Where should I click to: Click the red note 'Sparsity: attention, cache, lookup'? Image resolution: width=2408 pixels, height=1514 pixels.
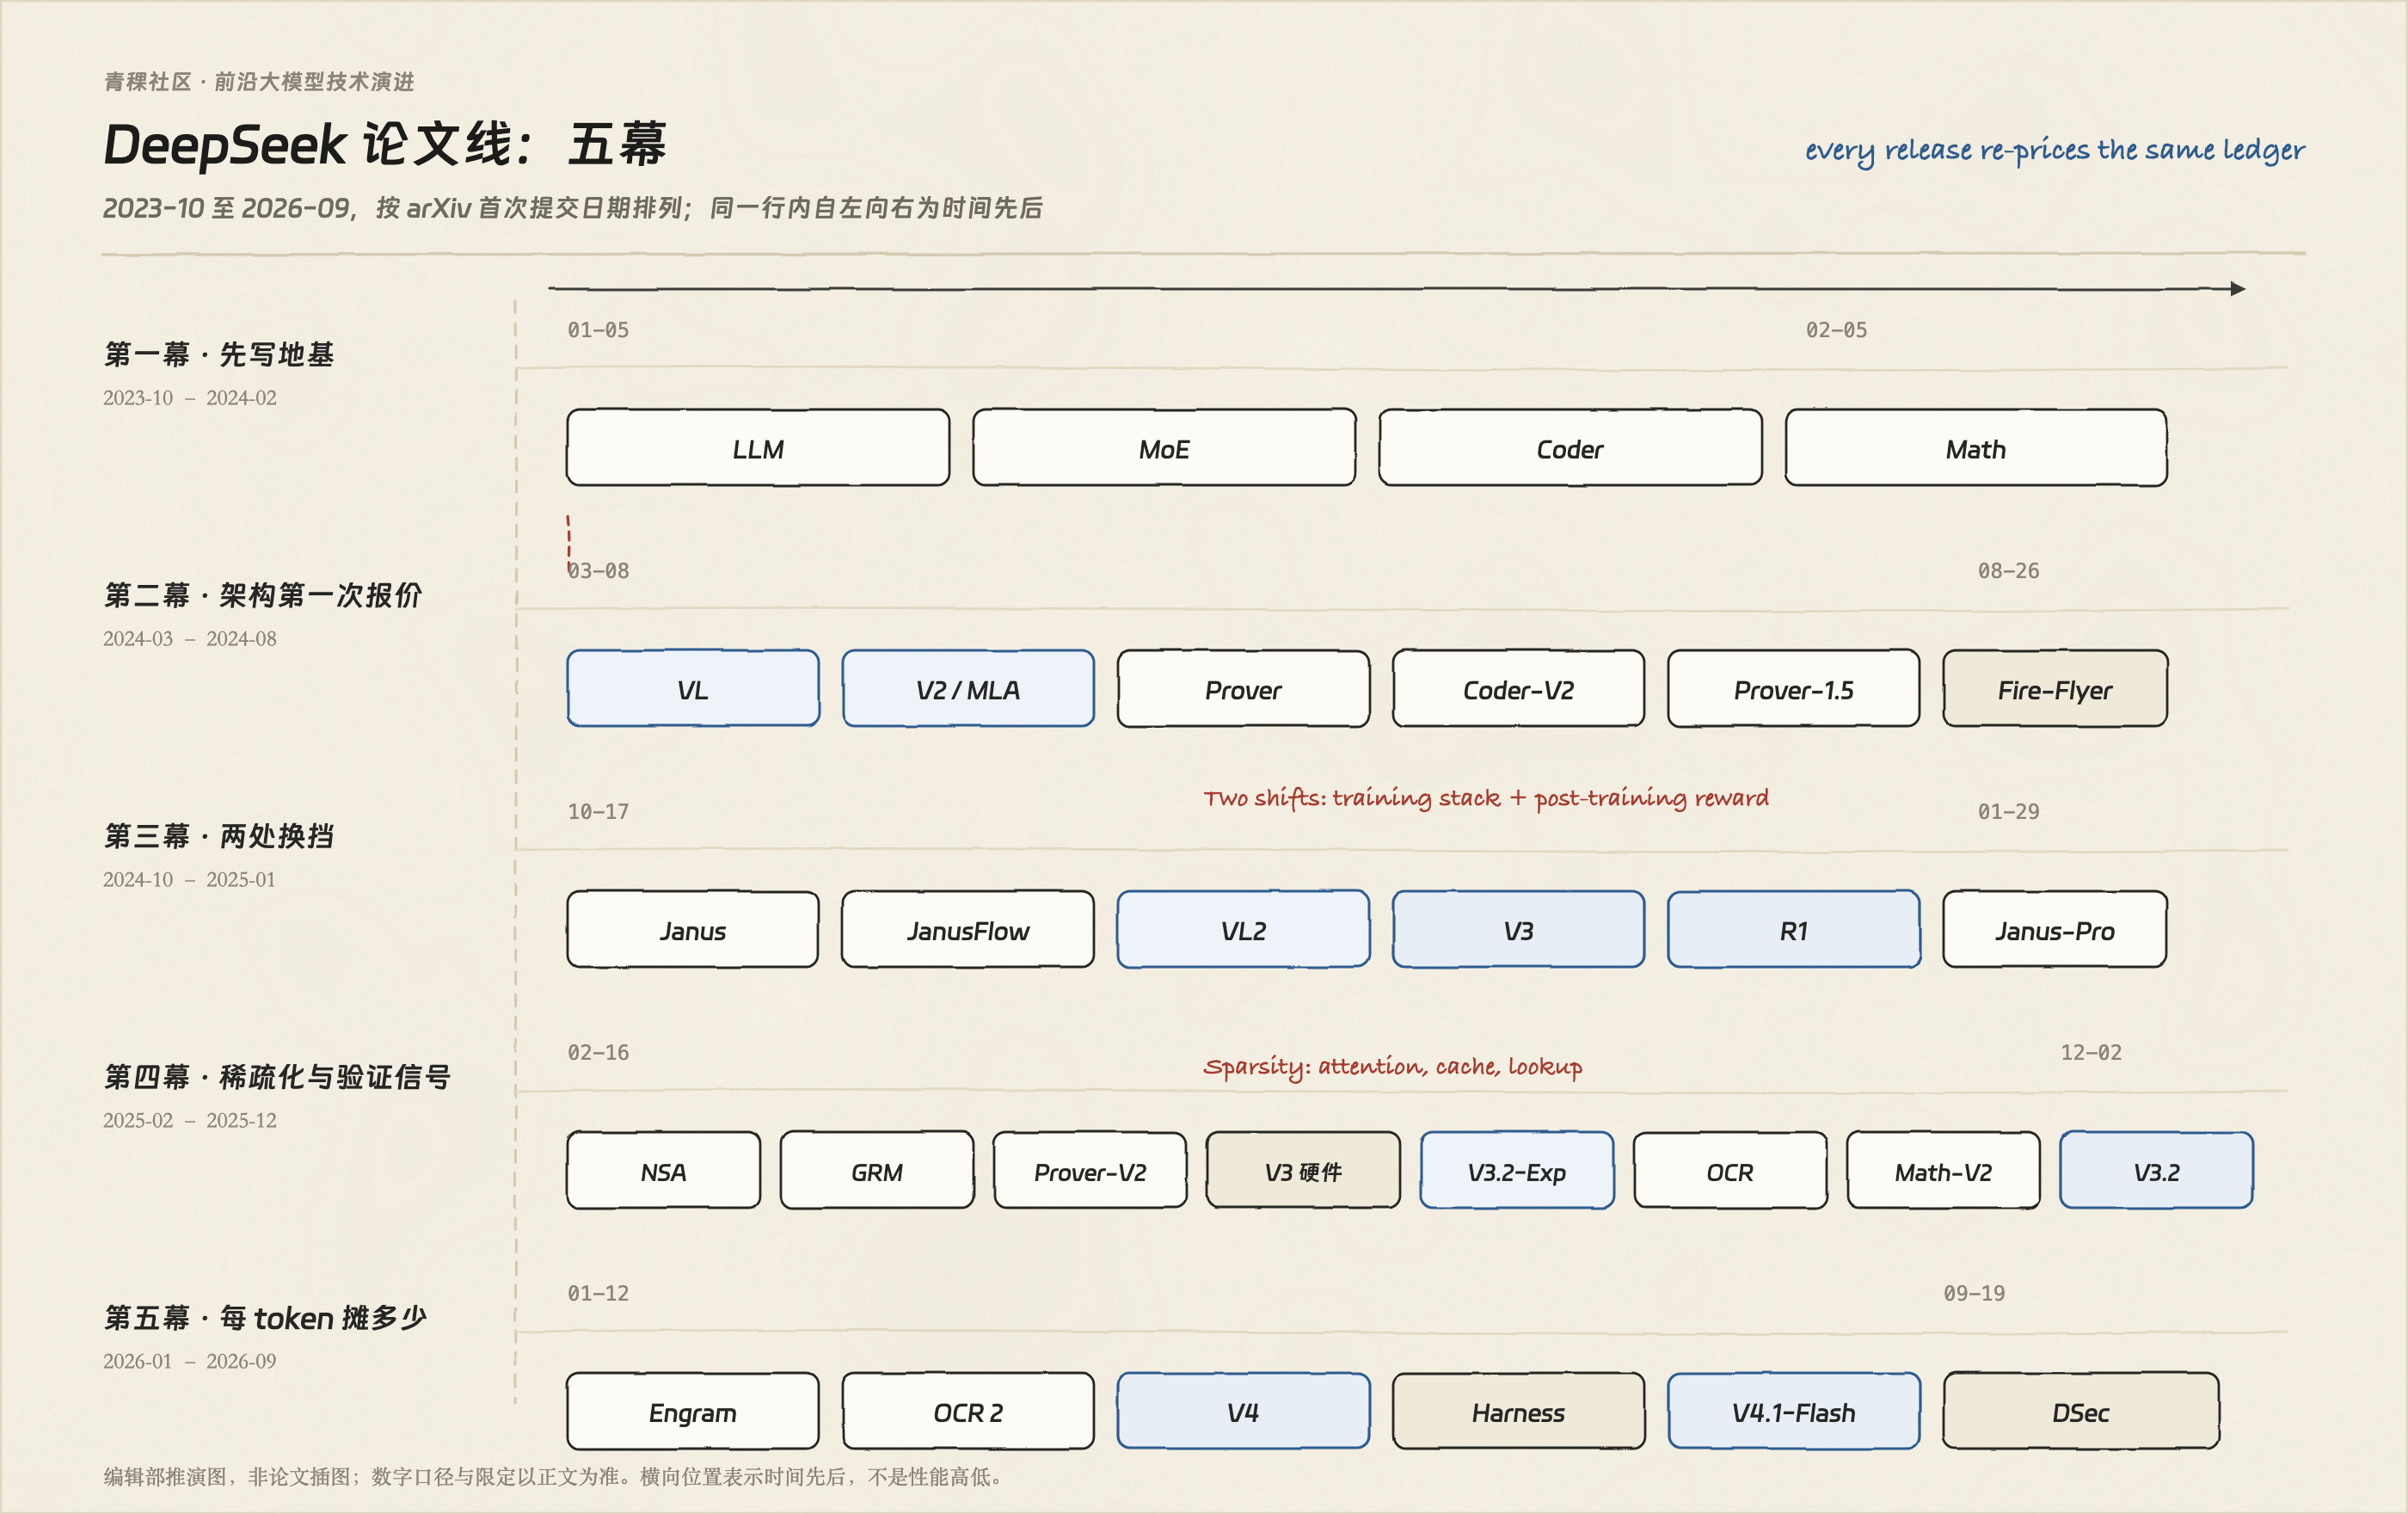point(1393,1067)
